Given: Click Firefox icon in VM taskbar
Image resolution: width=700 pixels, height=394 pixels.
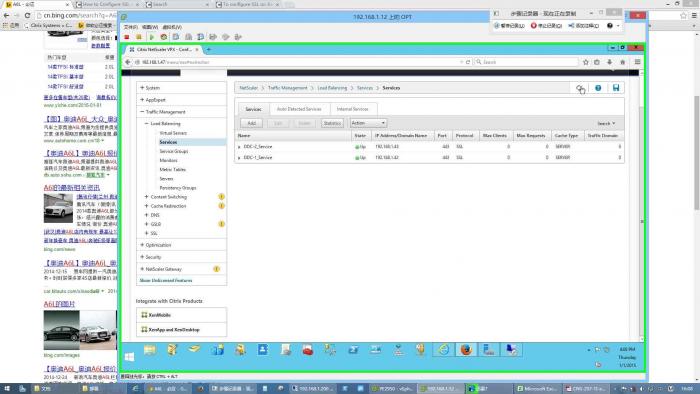Looking at the screenshot, I should (x=466, y=350).
